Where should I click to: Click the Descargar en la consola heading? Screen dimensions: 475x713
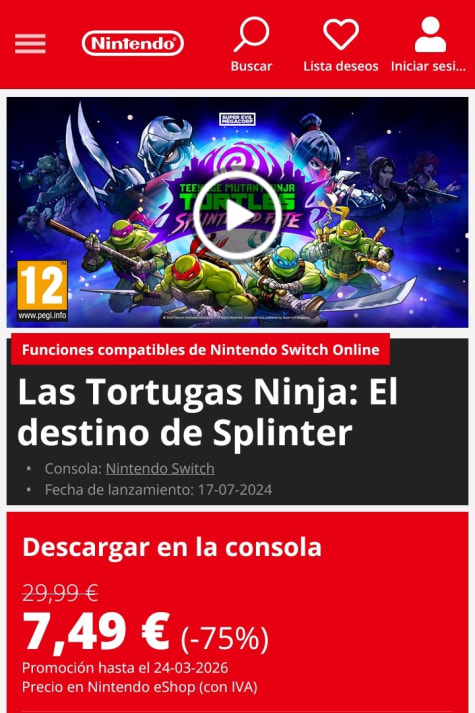tap(172, 547)
